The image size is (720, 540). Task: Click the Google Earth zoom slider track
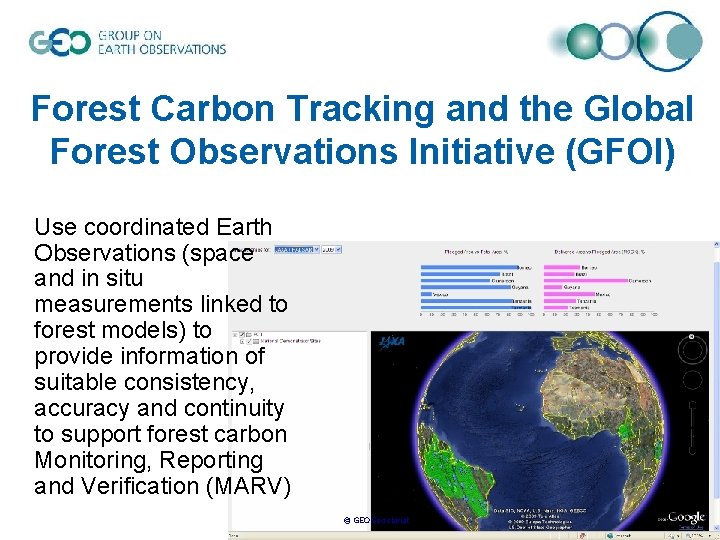coord(692,428)
